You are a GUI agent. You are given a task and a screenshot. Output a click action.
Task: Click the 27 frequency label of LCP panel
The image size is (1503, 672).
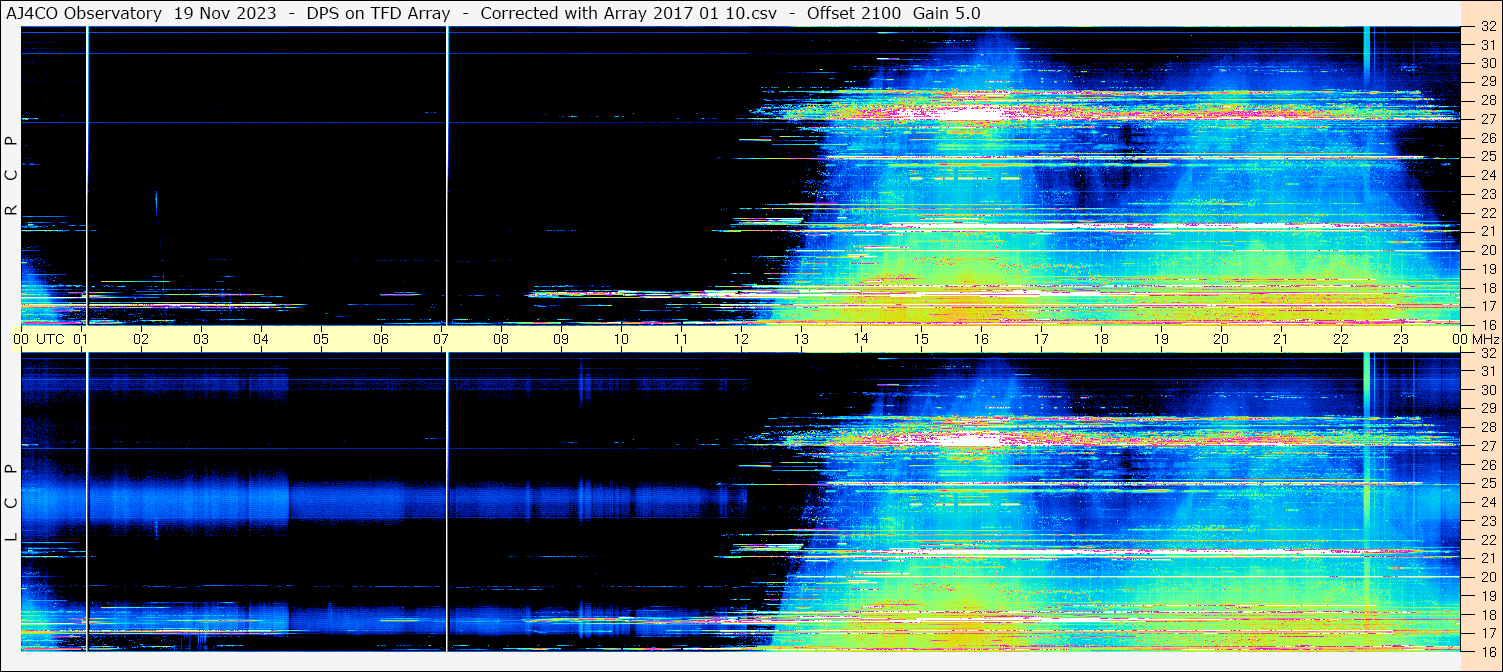click(x=1487, y=446)
